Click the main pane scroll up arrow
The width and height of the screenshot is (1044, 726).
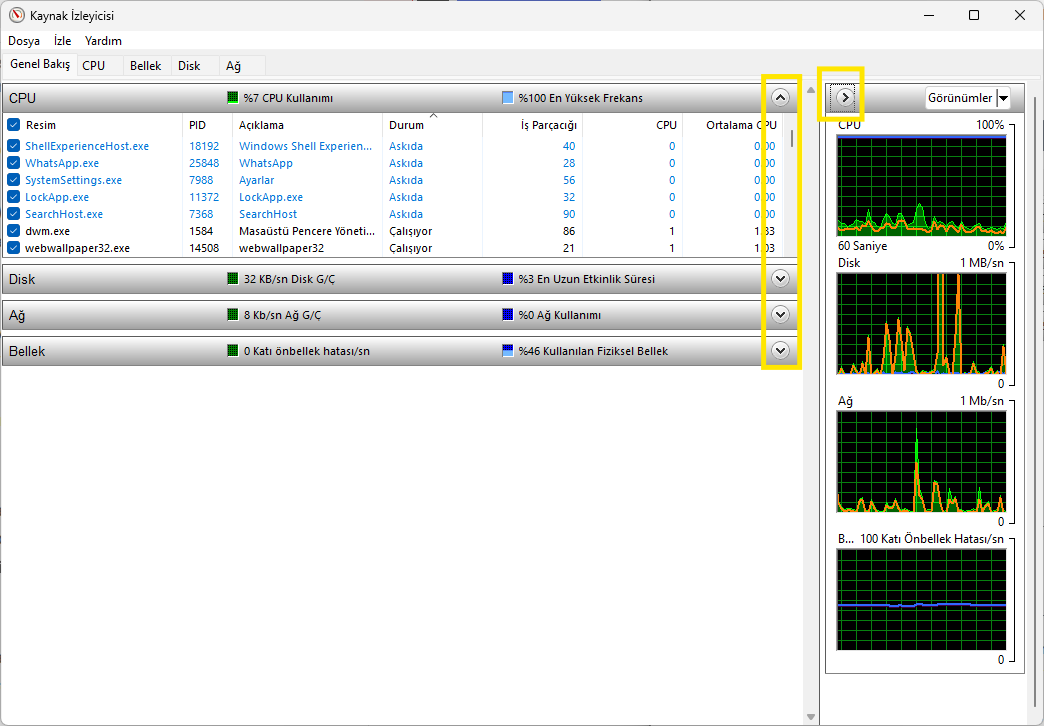coord(810,89)
